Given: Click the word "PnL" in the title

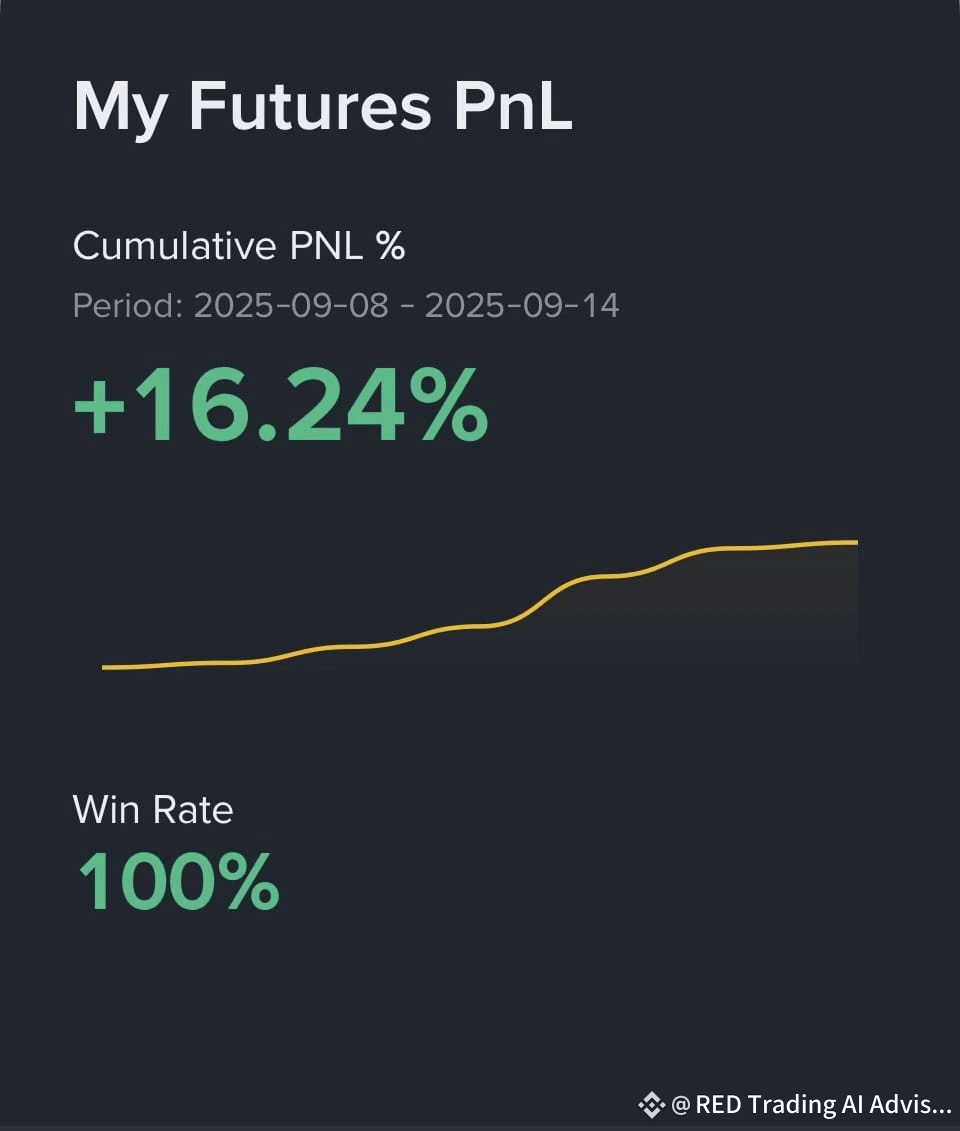Looking at the screenshot, I should coord(513,105).
